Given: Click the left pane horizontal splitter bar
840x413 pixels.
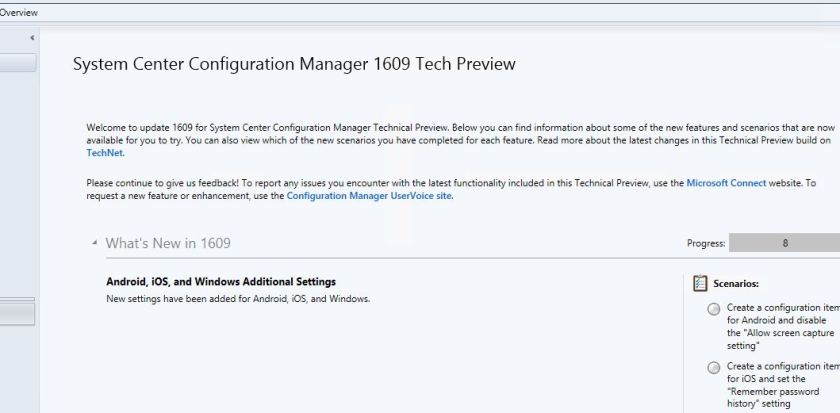Looking at the screenshot, I should click(x=18, y=299).
